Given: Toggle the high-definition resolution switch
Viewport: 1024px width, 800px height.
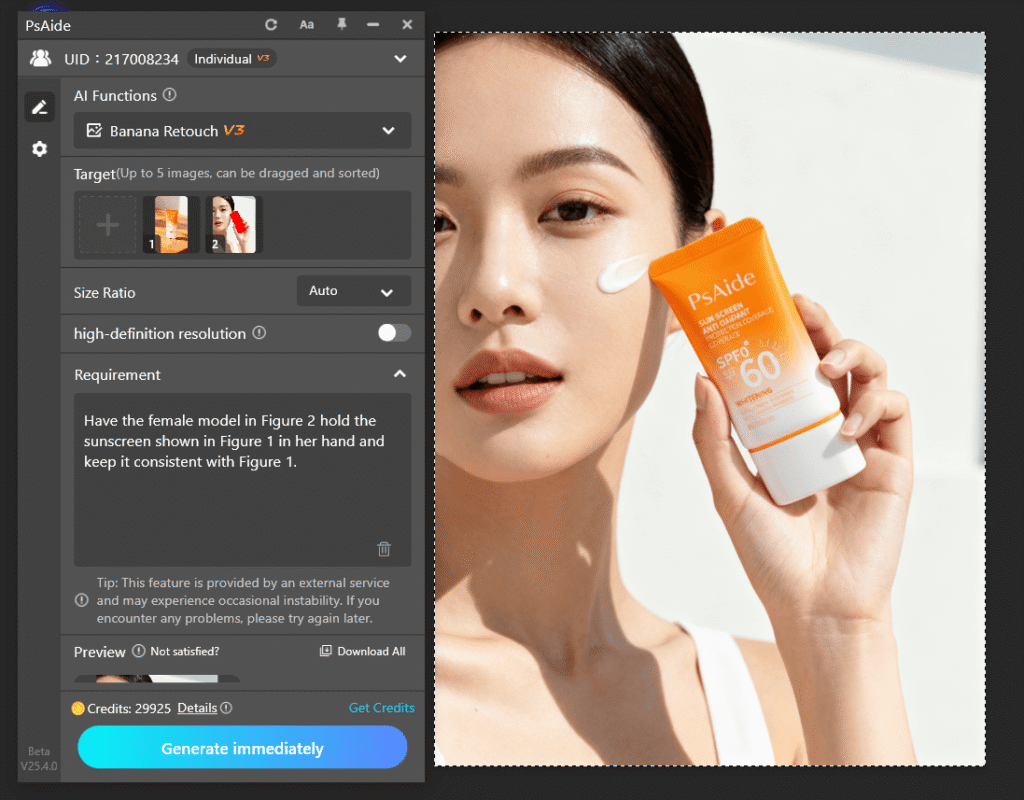Looking at the screenshot, I should click(x=394, y=333).
